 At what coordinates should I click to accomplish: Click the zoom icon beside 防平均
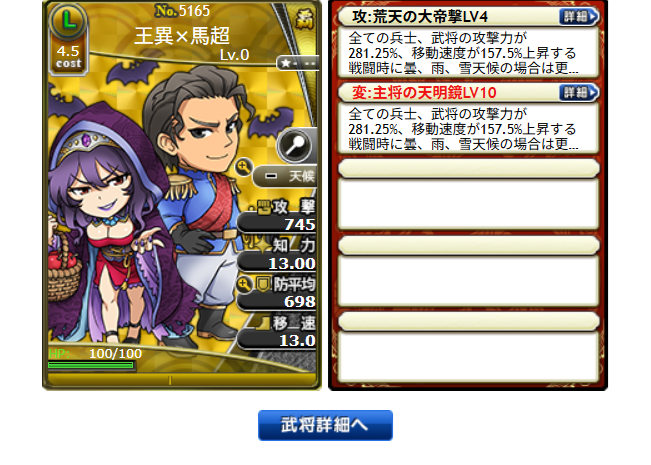click(244, 284)
